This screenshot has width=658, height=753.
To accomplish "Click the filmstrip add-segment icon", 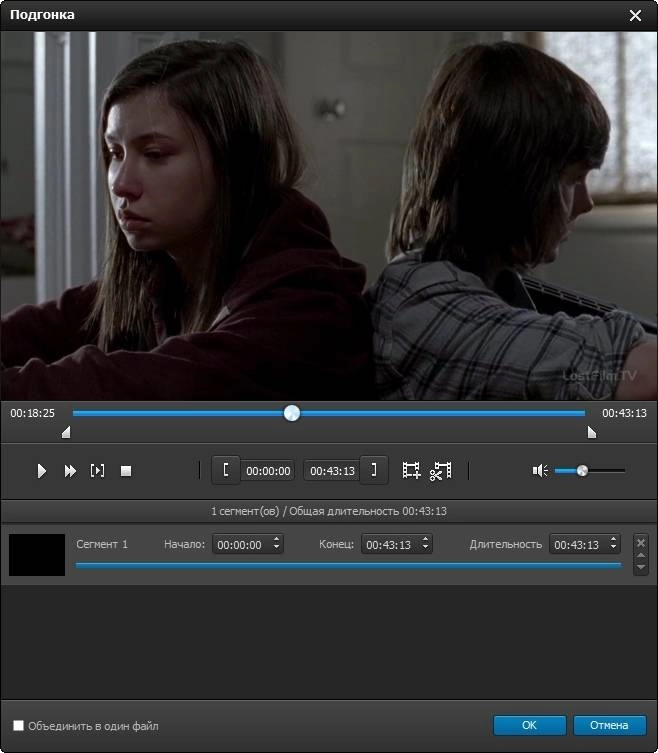I will click(x=411, y=471).
